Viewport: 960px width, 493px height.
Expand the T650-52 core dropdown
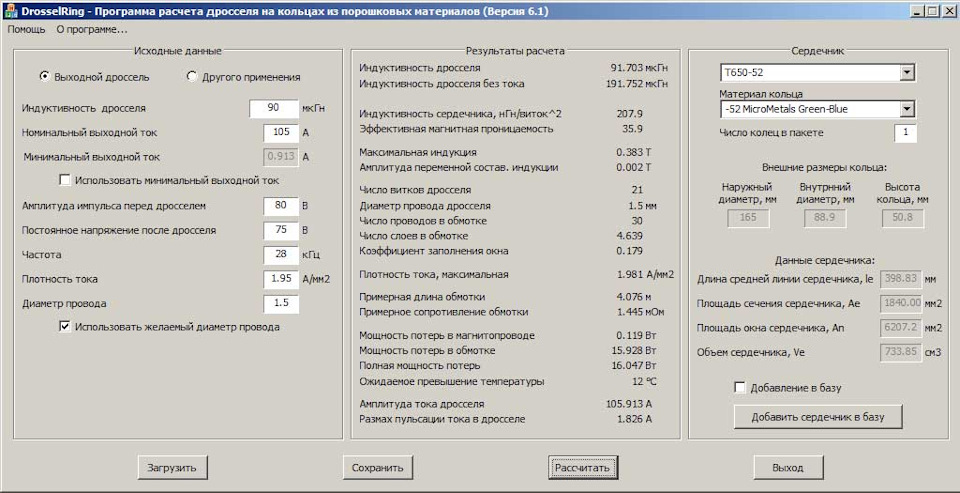point(906,73)
